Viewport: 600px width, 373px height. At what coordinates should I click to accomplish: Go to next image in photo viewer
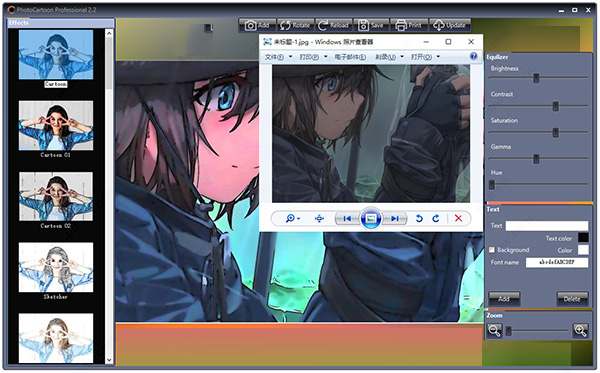(395, 218)
